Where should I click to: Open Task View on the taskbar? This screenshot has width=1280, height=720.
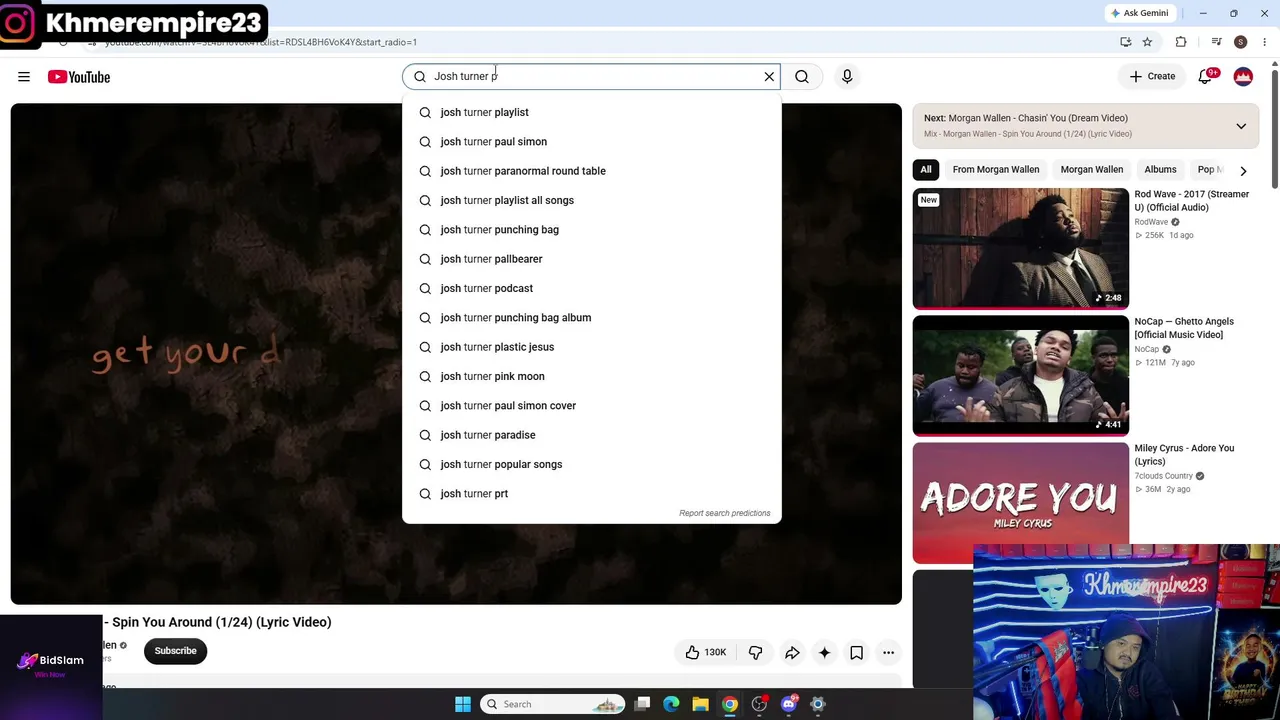[x=642, y=704]
